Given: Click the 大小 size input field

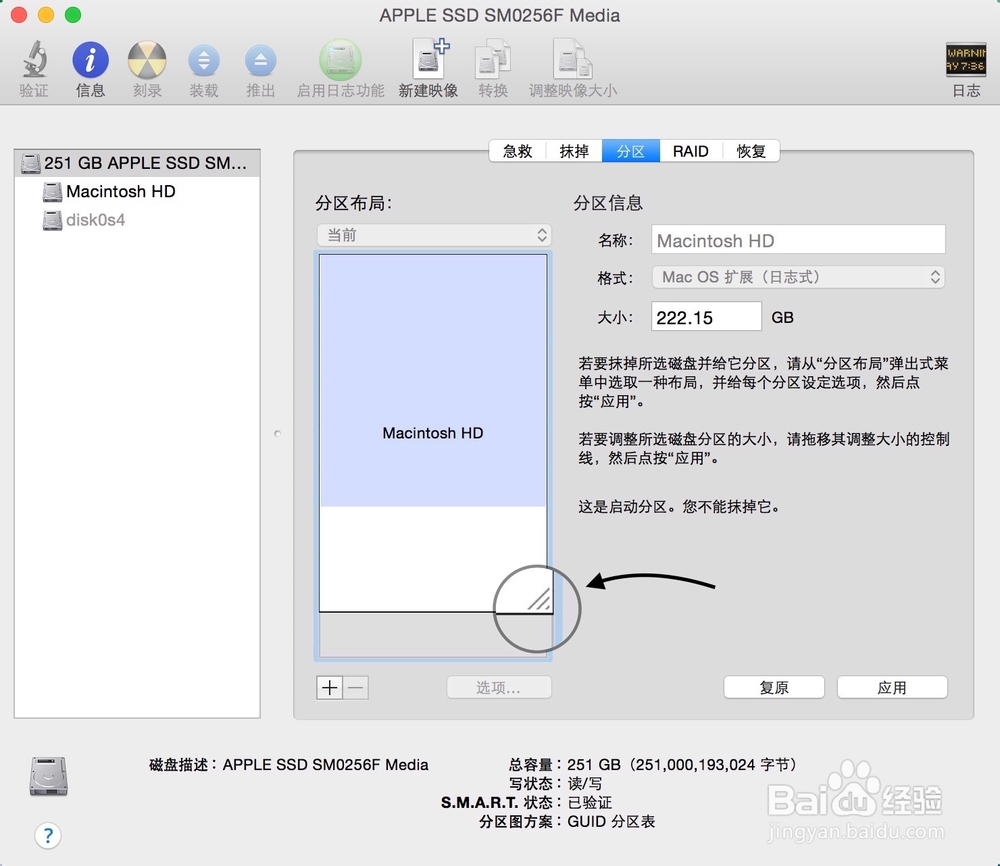Looking at the screenshot, I should (705, 316).
